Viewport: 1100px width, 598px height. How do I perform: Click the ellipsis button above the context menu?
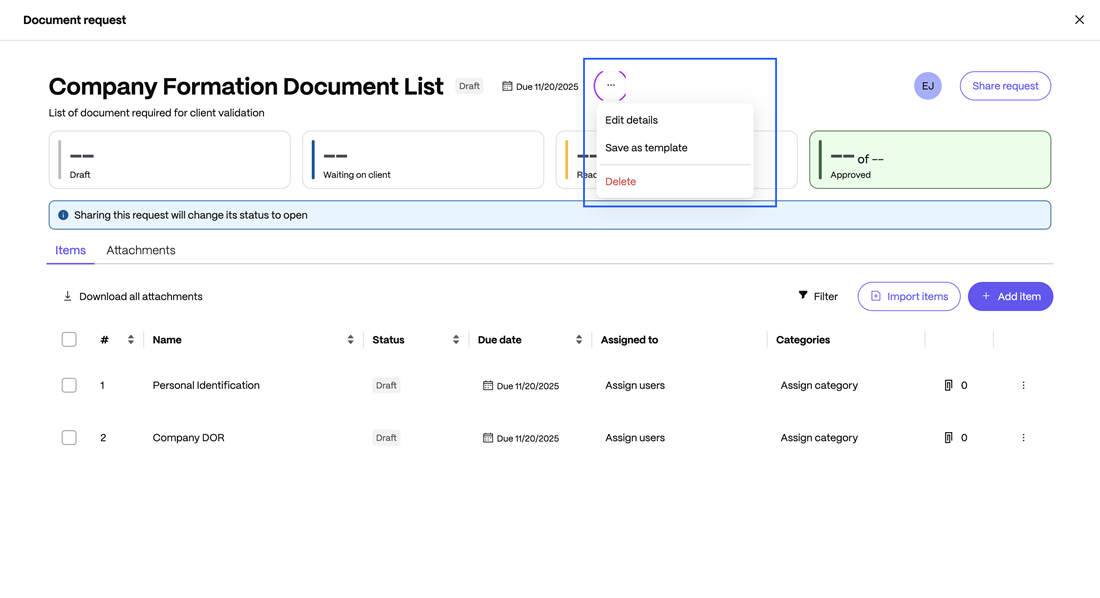click(610, 86)
